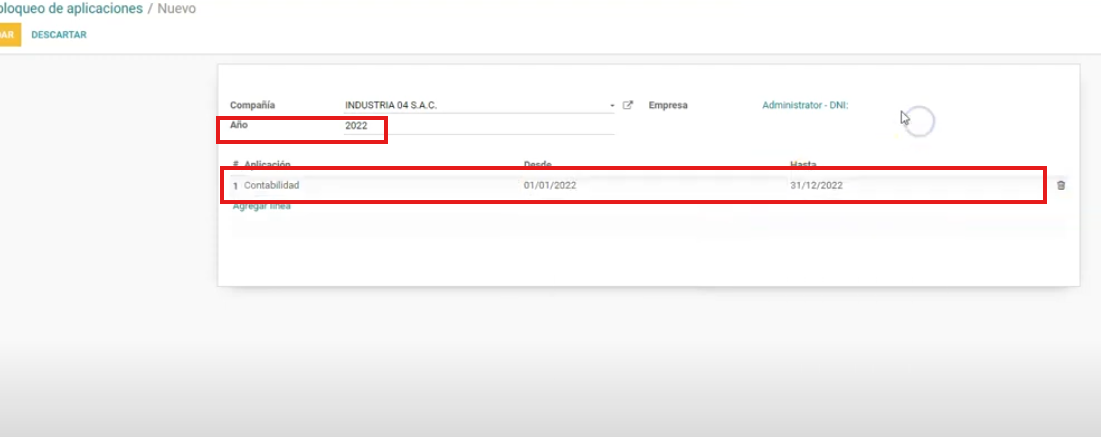Click the INDUSTRIA 04 S.A.C. company field
Image resolution: width=1101 pixels, height=437 pixels.
470,105
